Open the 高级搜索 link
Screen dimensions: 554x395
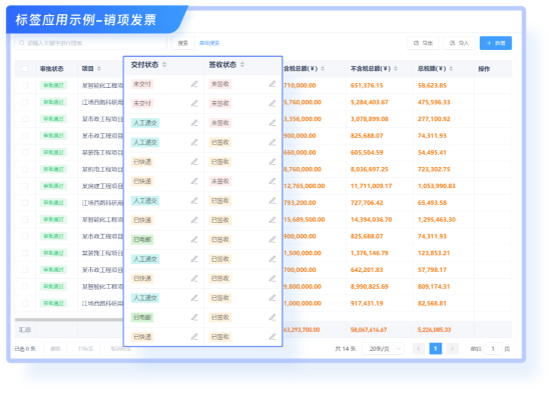coord(210,43)
